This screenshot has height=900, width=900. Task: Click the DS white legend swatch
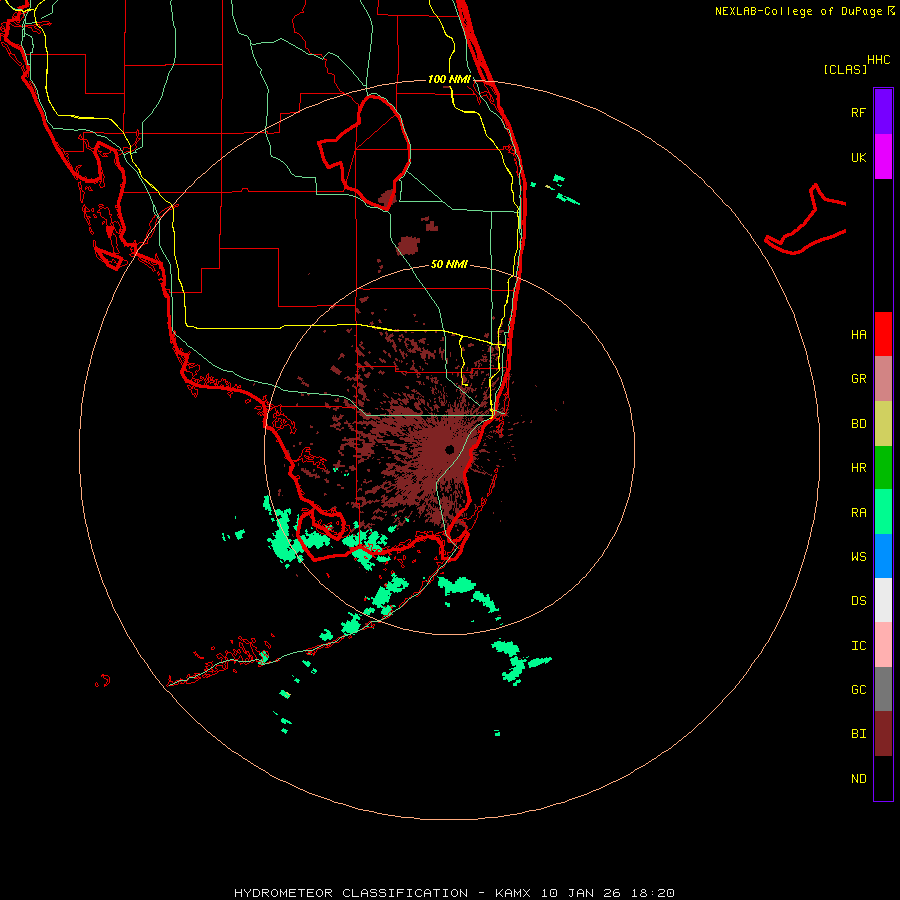click(883, 600)
